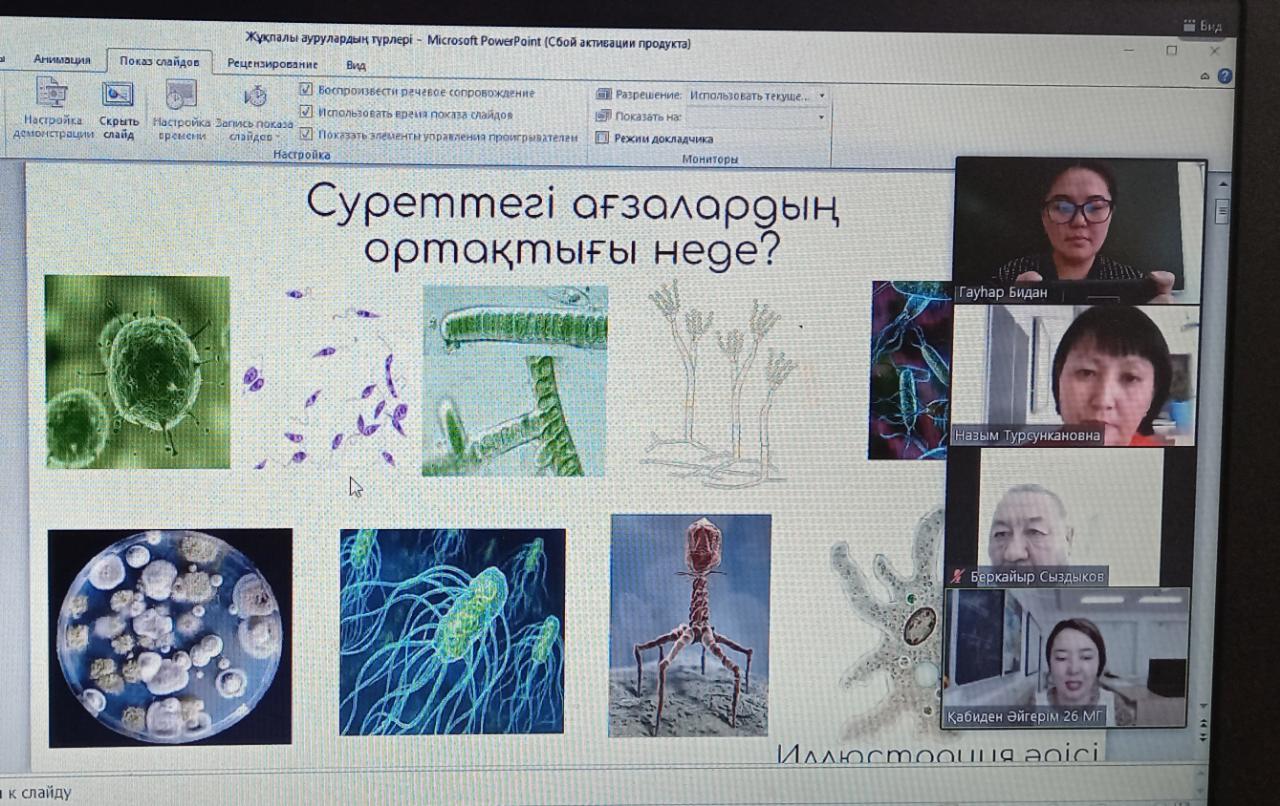Open the Настройка демонстрации slideshow setup

[52, 110]
